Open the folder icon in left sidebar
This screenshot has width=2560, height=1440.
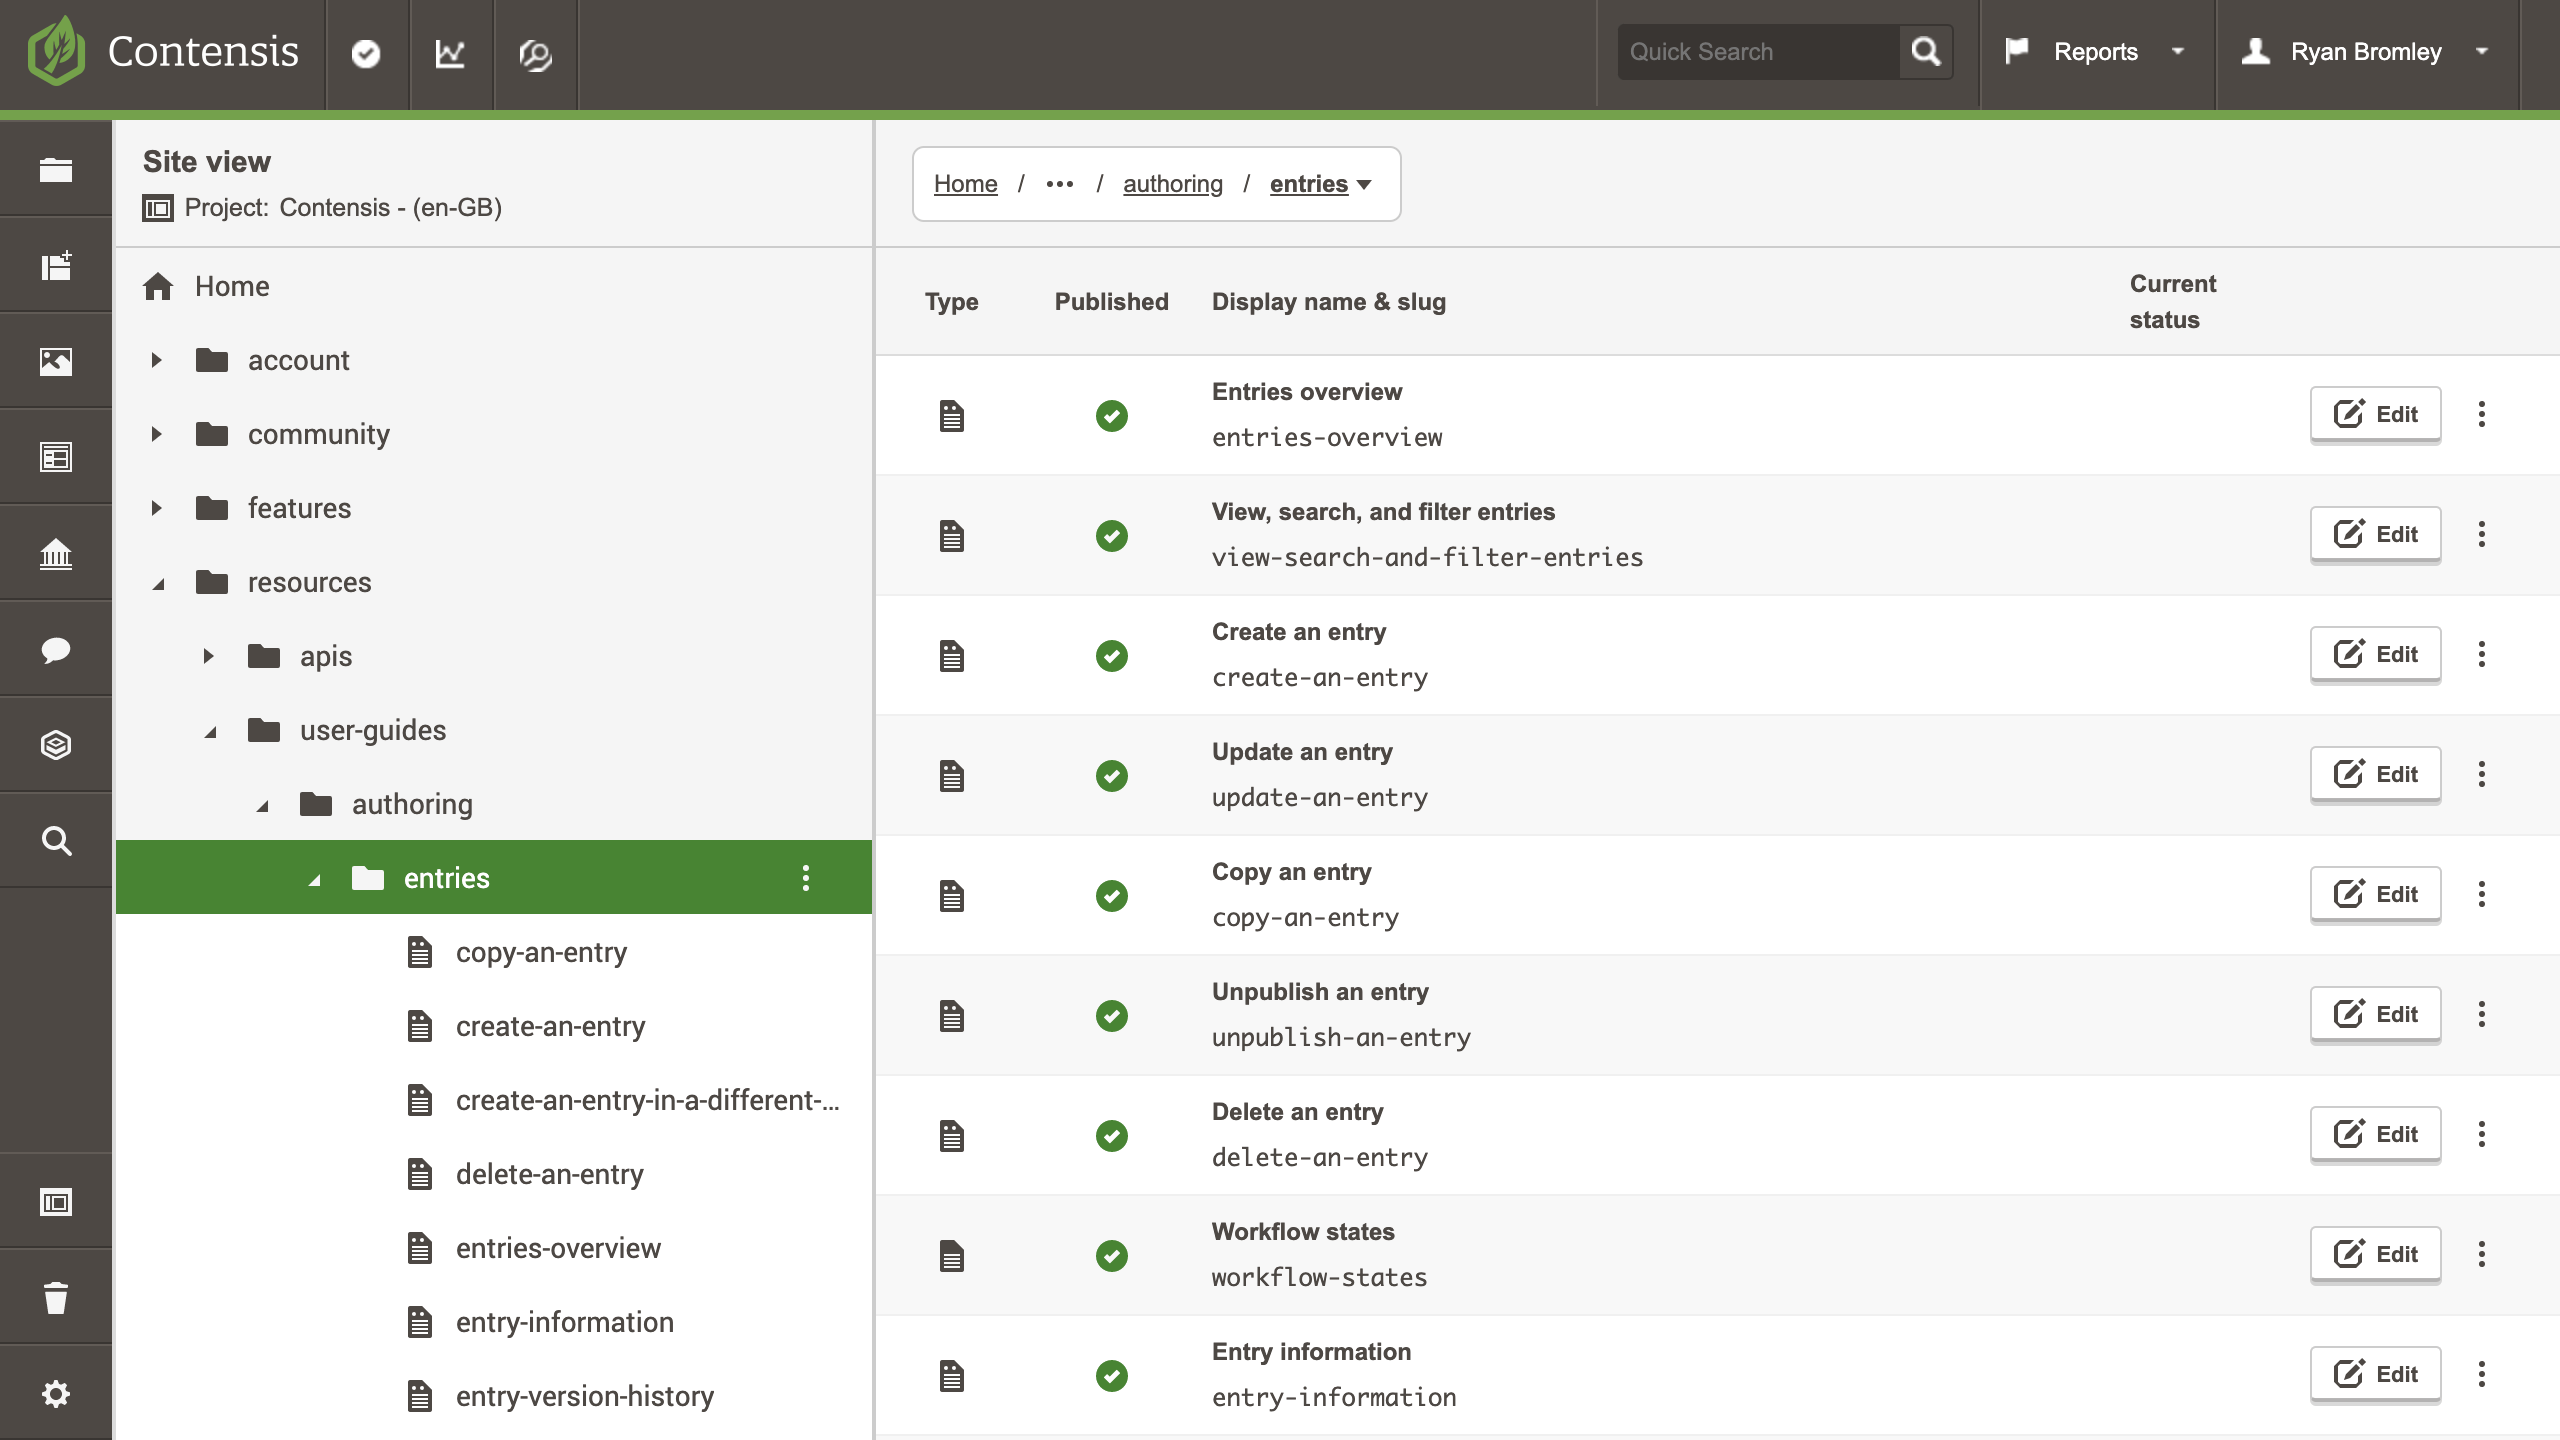coord(56,170)
